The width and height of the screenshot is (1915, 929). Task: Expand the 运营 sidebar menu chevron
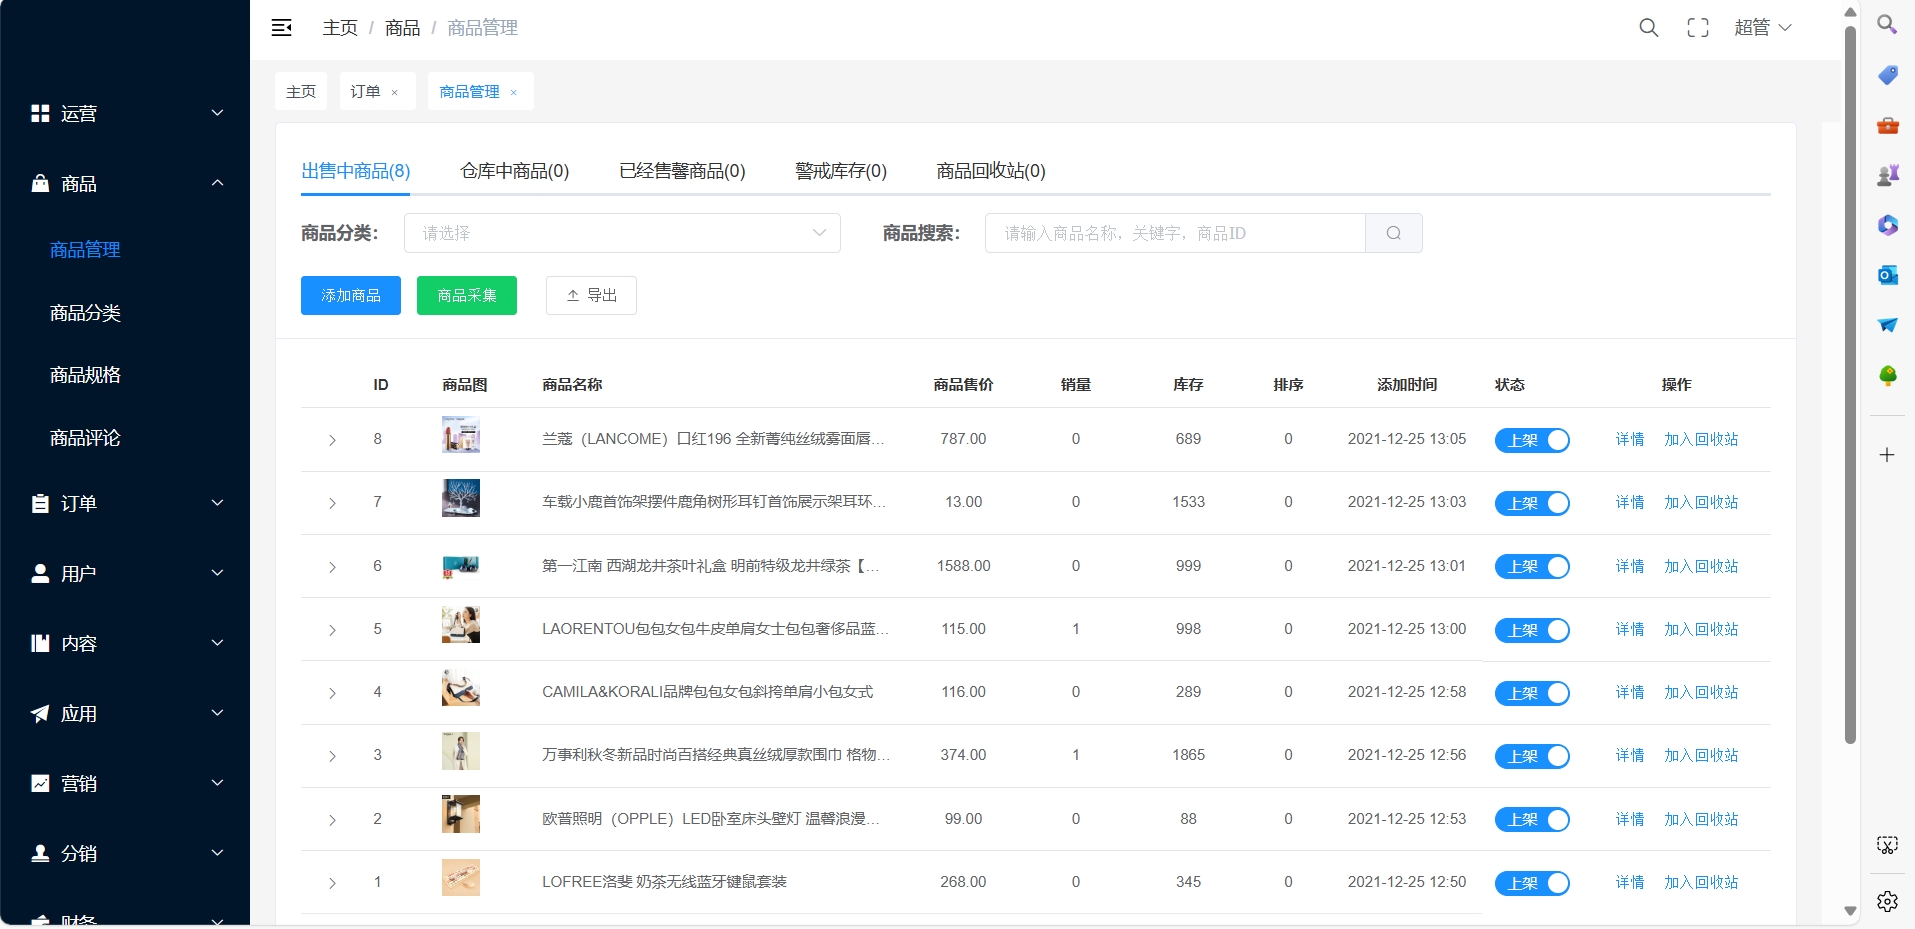217,113
